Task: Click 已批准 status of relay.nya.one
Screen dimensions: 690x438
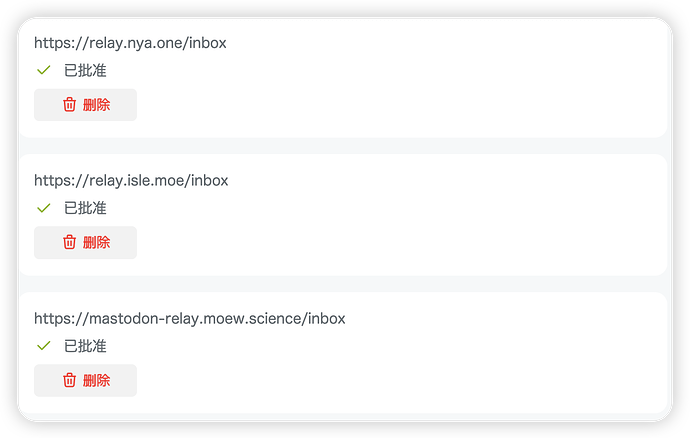Action: click(x=85, y=70)
